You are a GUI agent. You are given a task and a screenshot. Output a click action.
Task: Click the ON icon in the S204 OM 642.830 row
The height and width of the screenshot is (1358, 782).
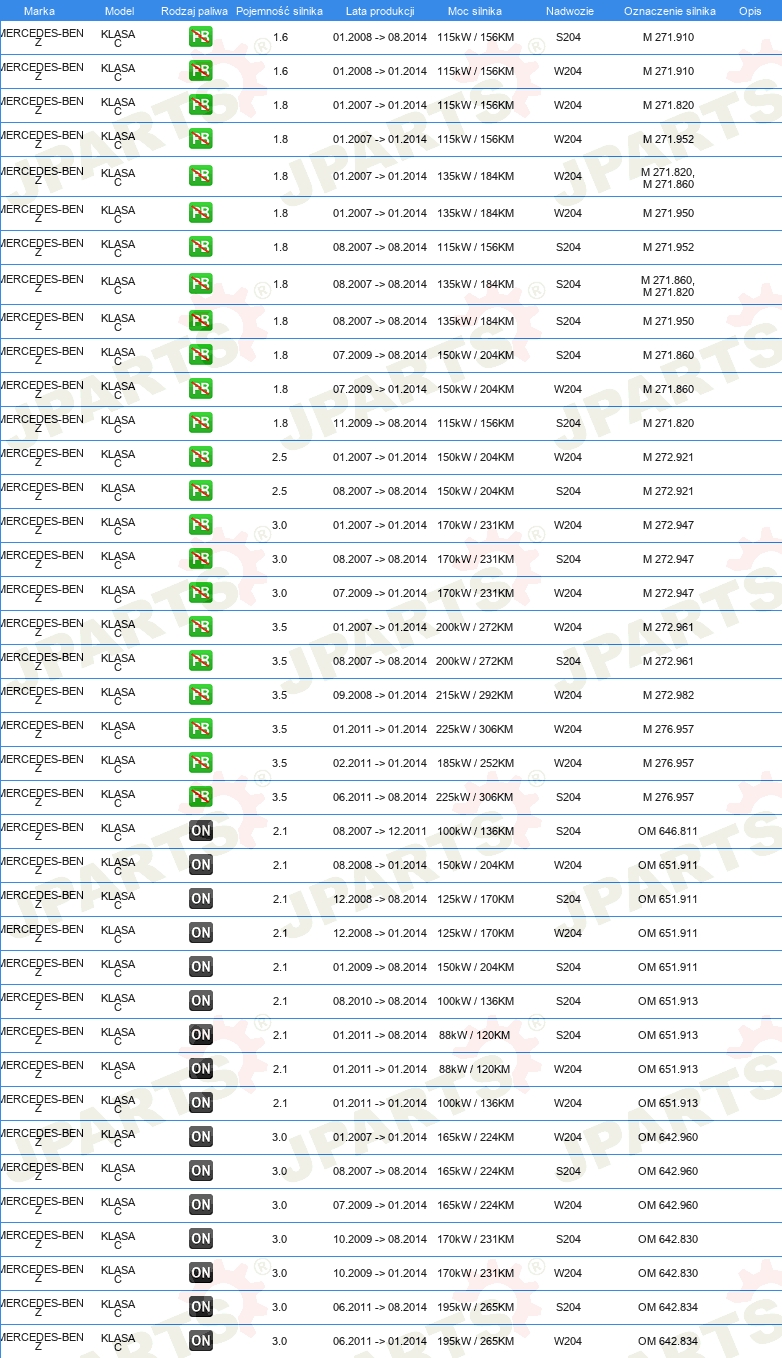click(201, 1239)
